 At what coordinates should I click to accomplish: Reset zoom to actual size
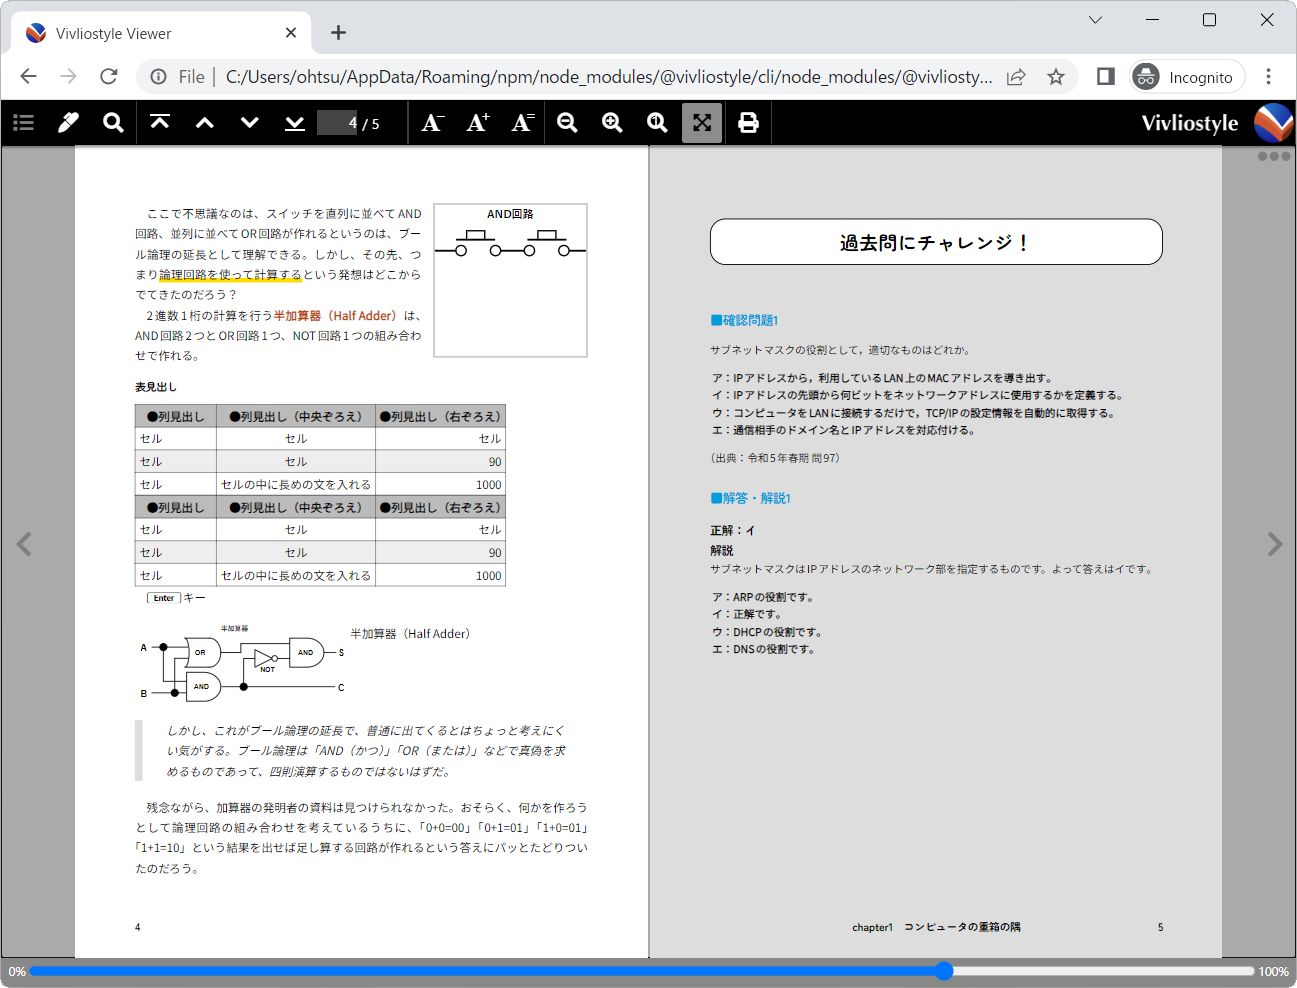click(657, 122)
